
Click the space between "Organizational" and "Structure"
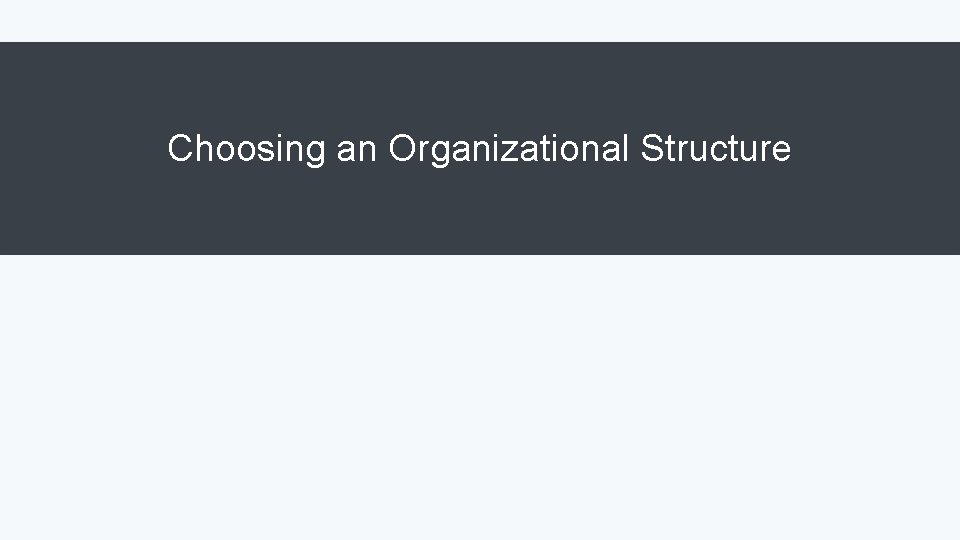click(635, 149)
